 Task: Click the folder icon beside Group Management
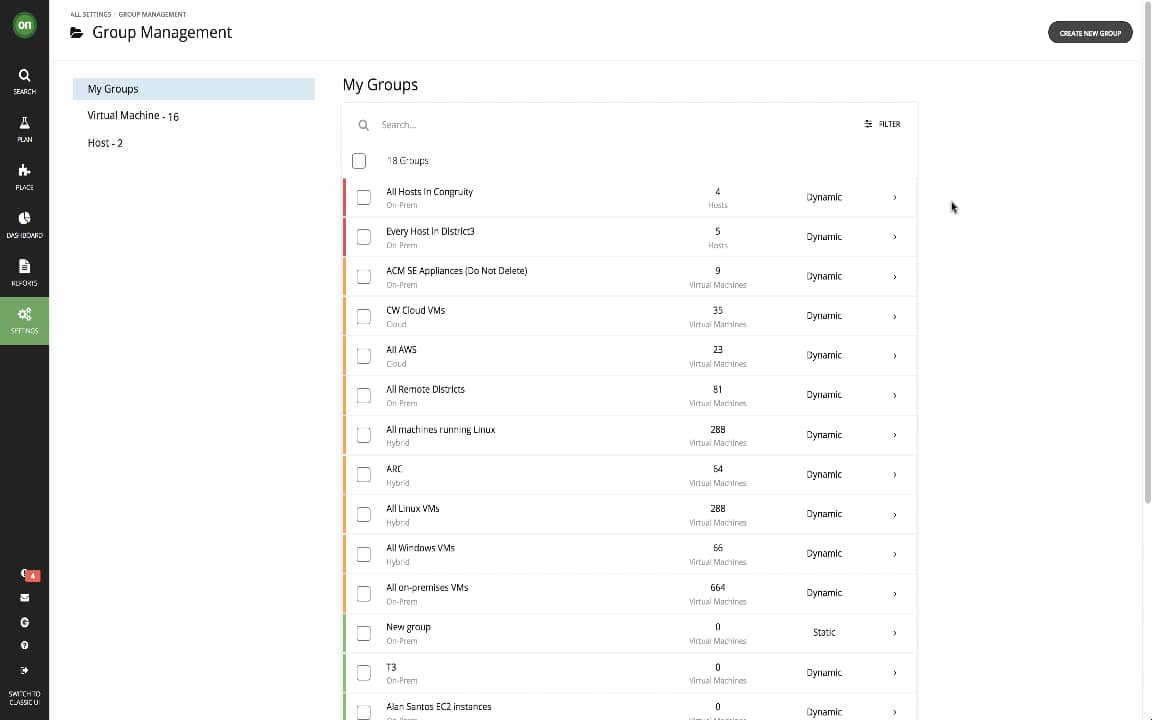tap(76, 32)
